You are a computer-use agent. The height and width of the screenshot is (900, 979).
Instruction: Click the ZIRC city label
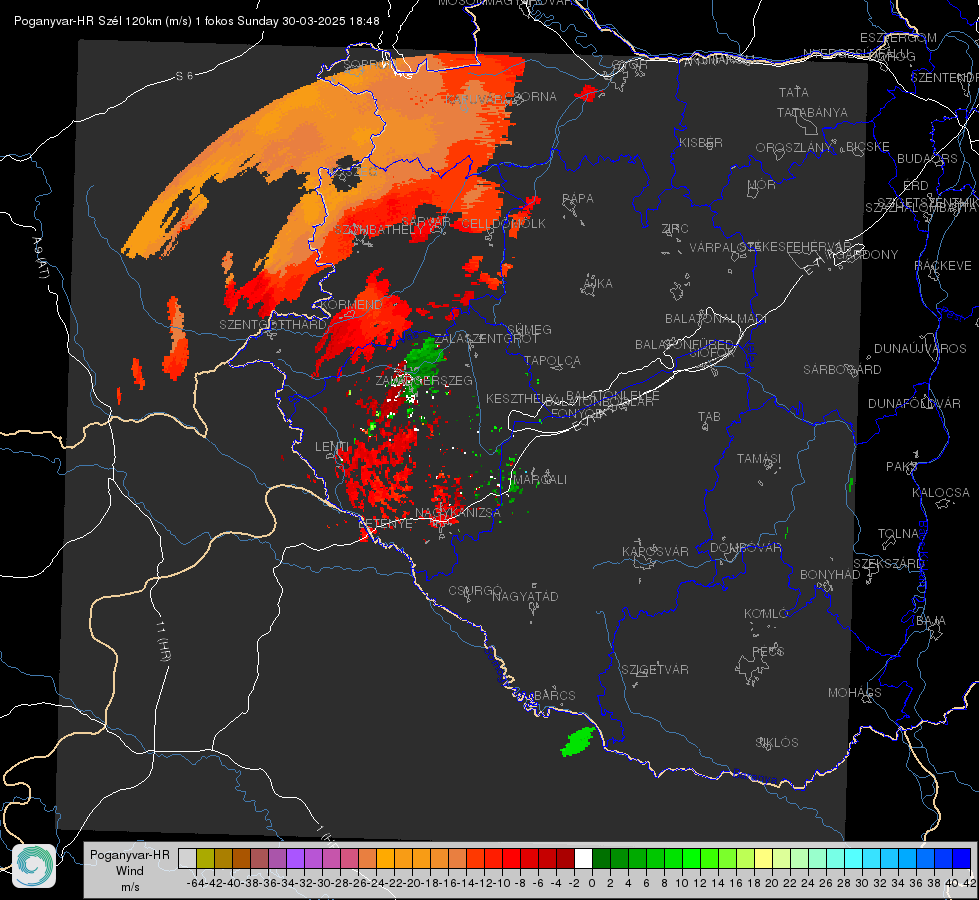(675, 229)
